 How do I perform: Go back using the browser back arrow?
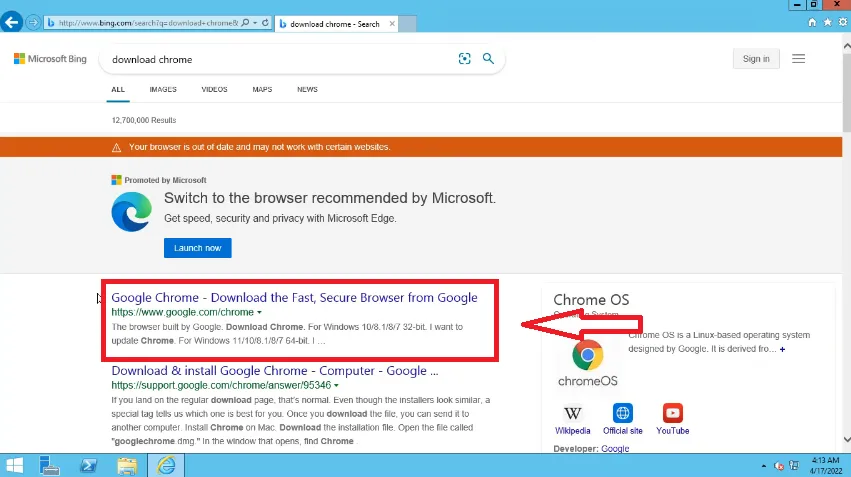pyautogui.click(x=11, y=22)
